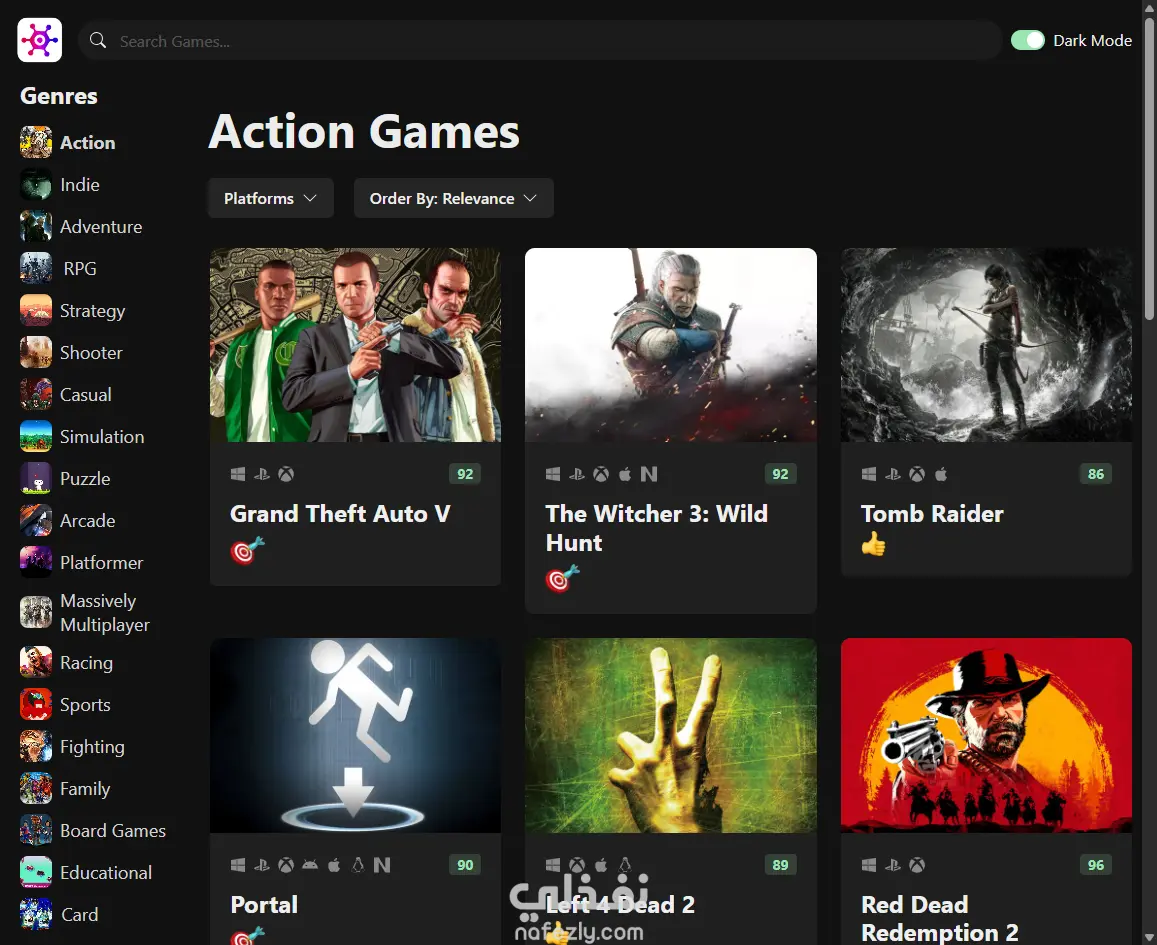
Task: Click the Tomb Raider cover image
Action: coord(987,345)
